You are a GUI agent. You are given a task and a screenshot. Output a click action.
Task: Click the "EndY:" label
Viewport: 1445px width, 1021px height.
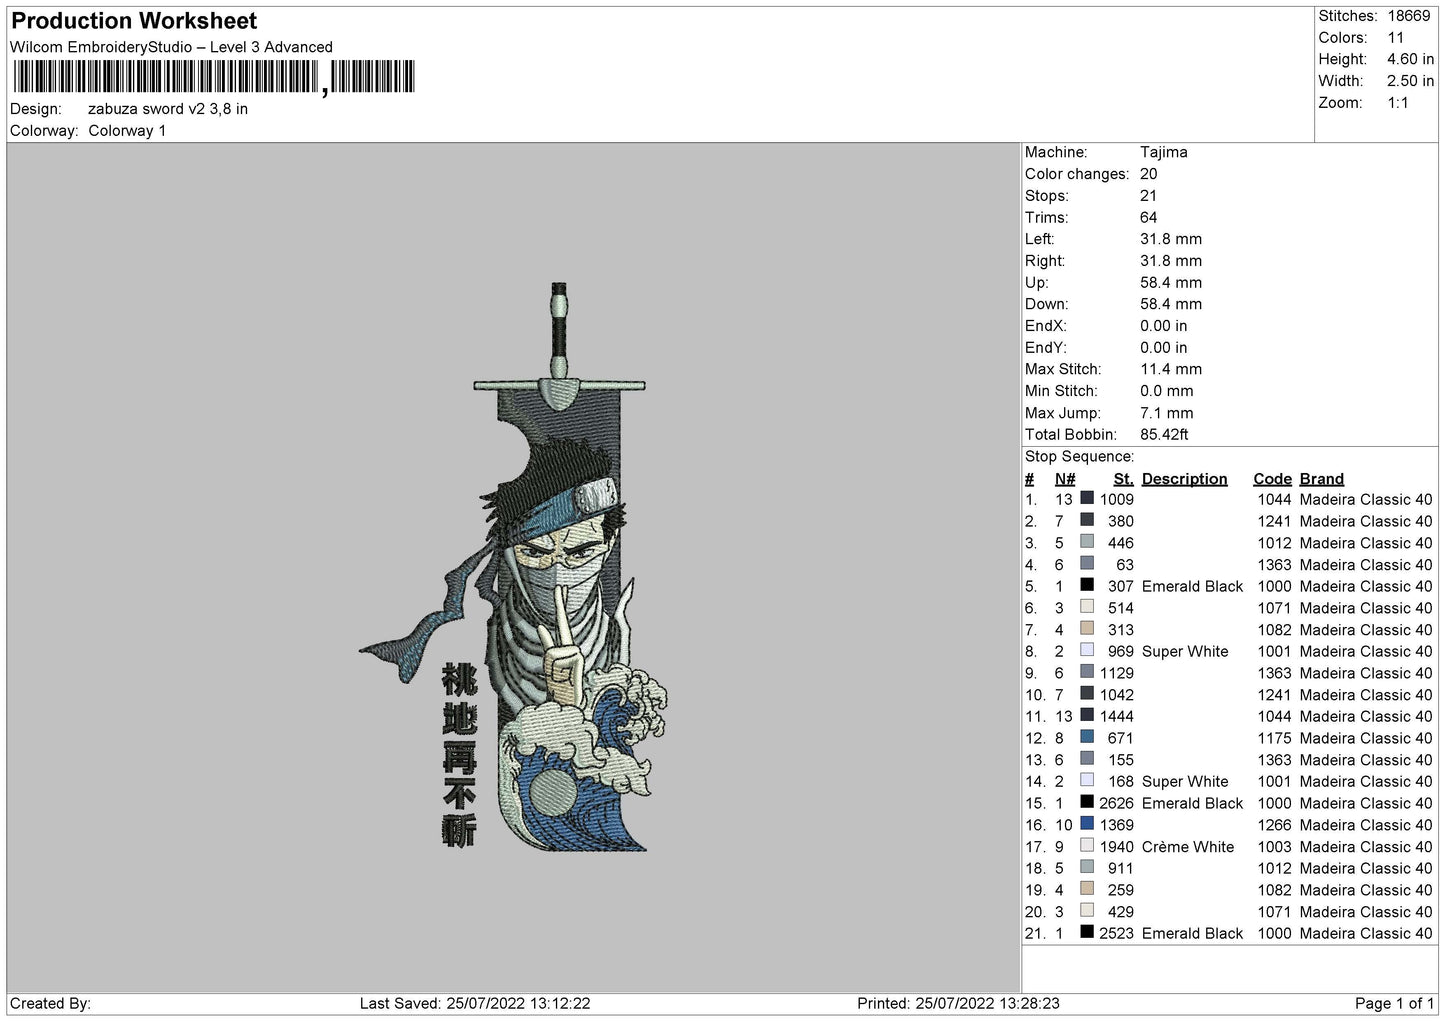(1046, 348)
